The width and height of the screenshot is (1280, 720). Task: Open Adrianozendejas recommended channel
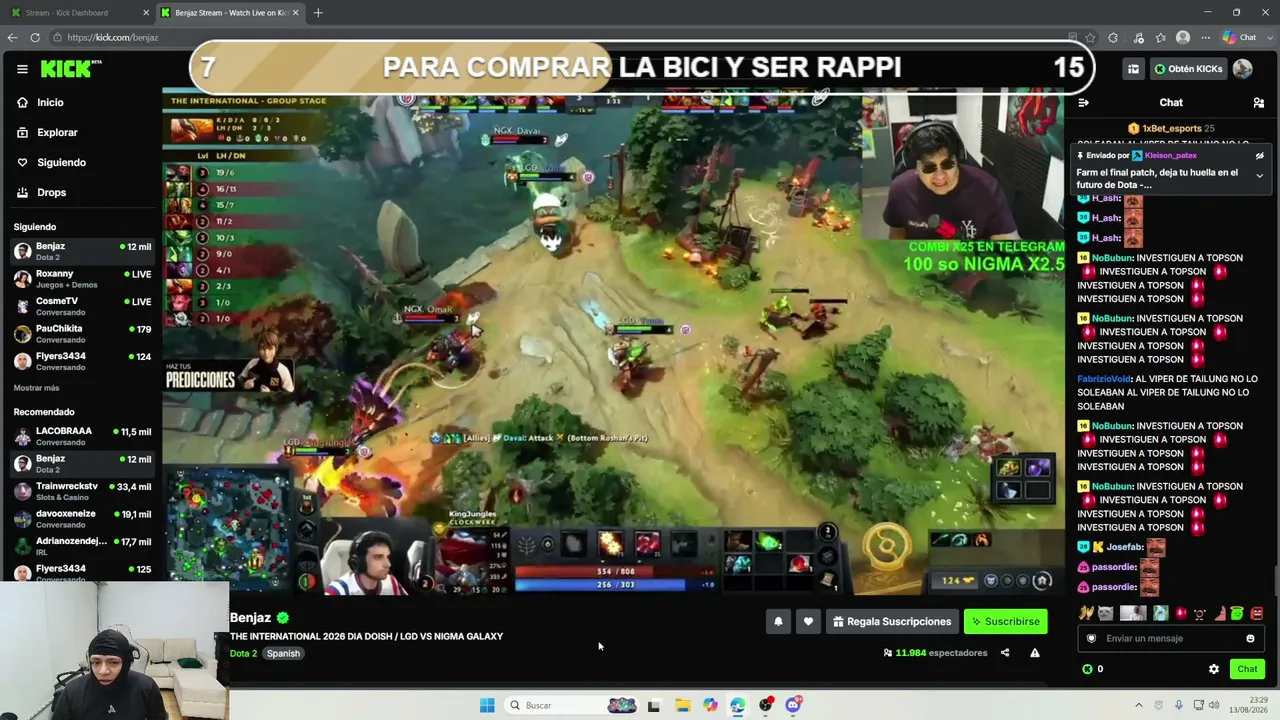[82, 546]
